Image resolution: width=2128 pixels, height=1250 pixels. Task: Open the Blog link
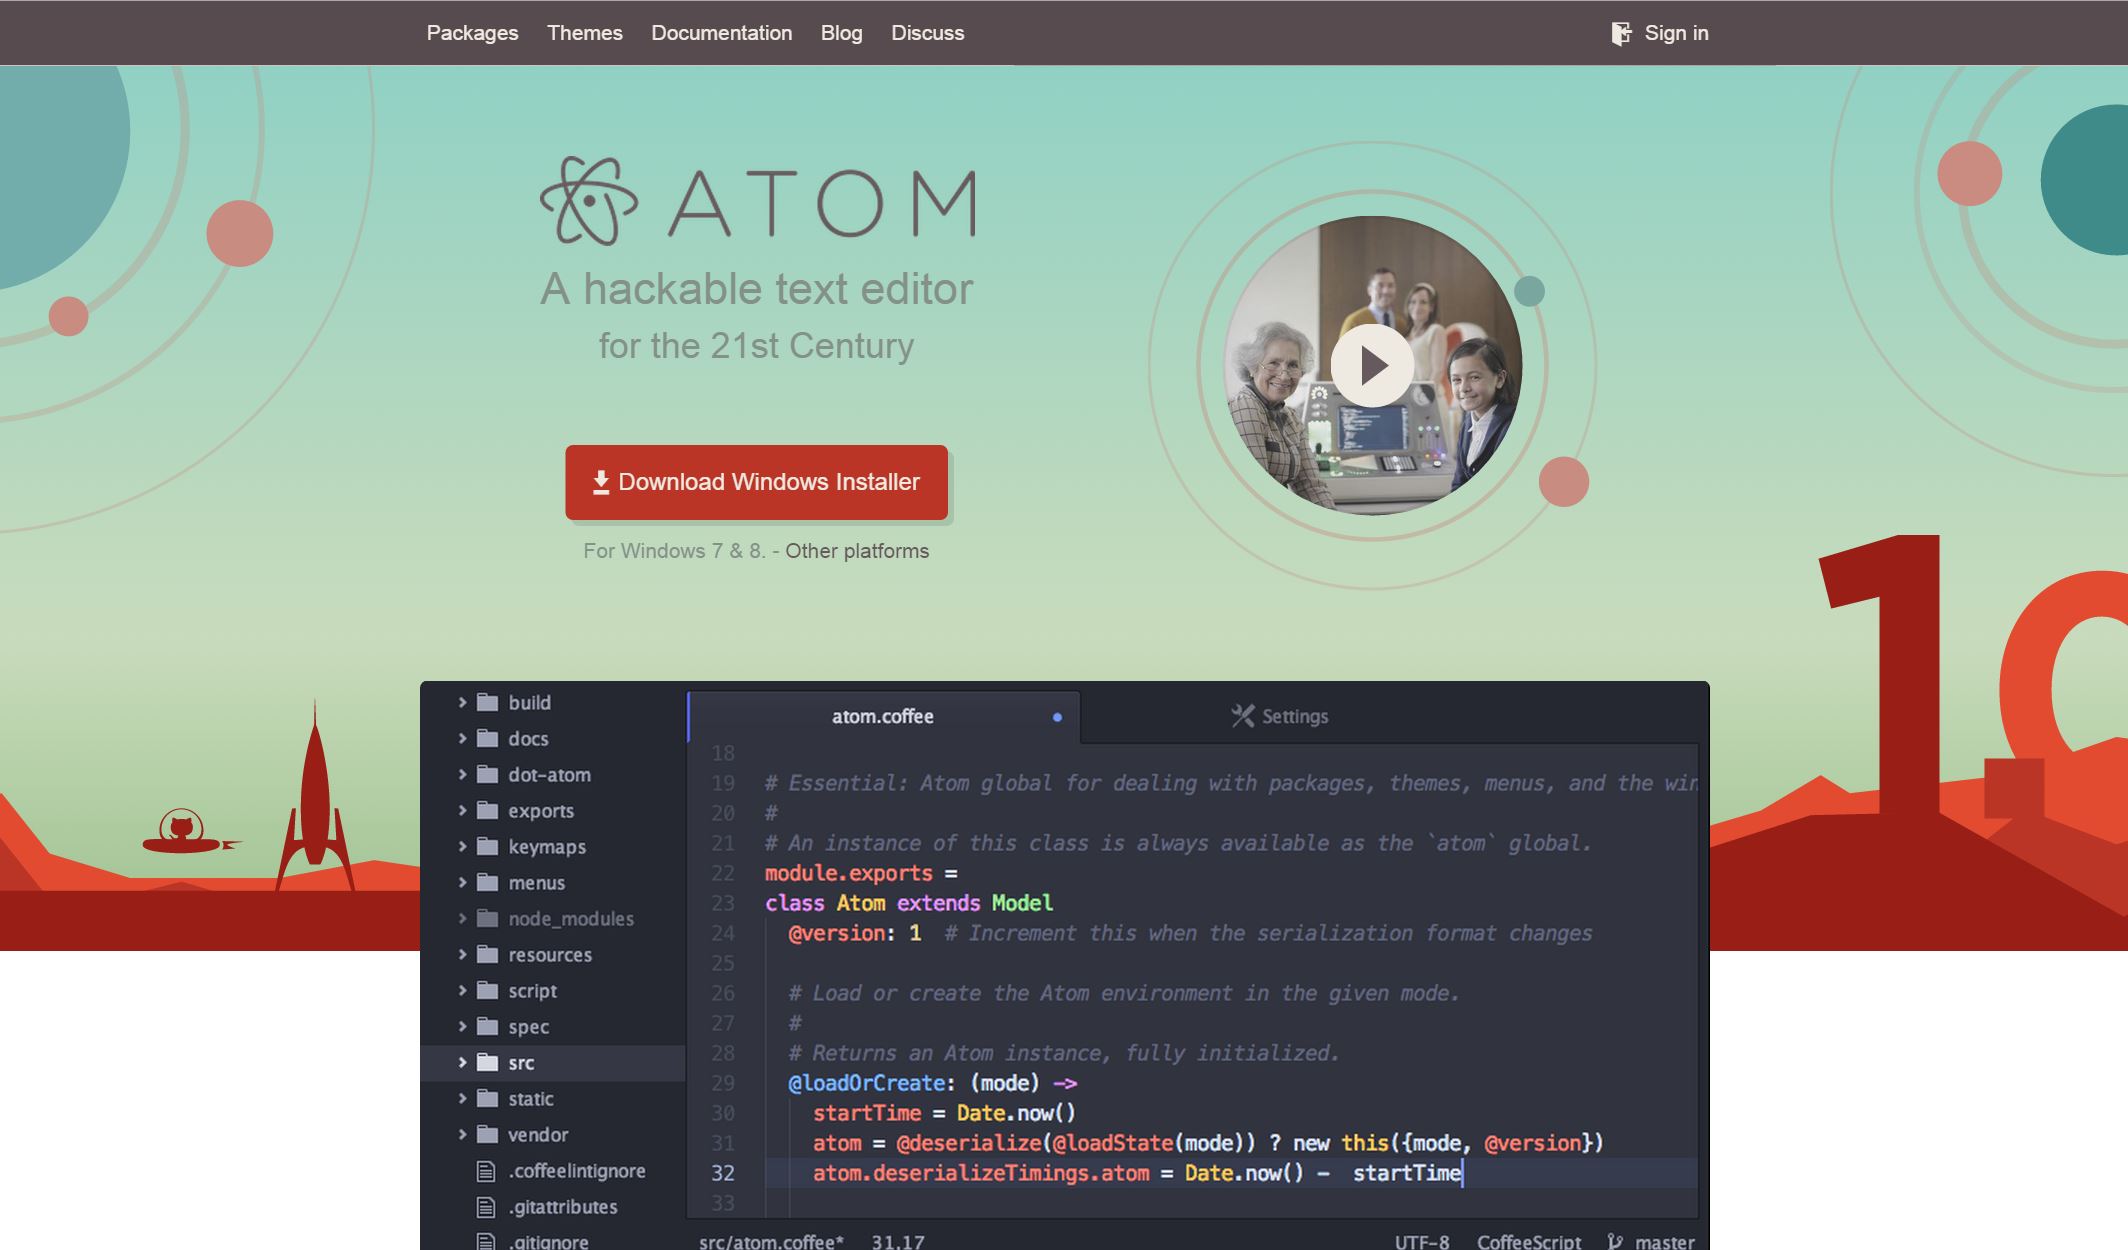click(x=841, y=33)
